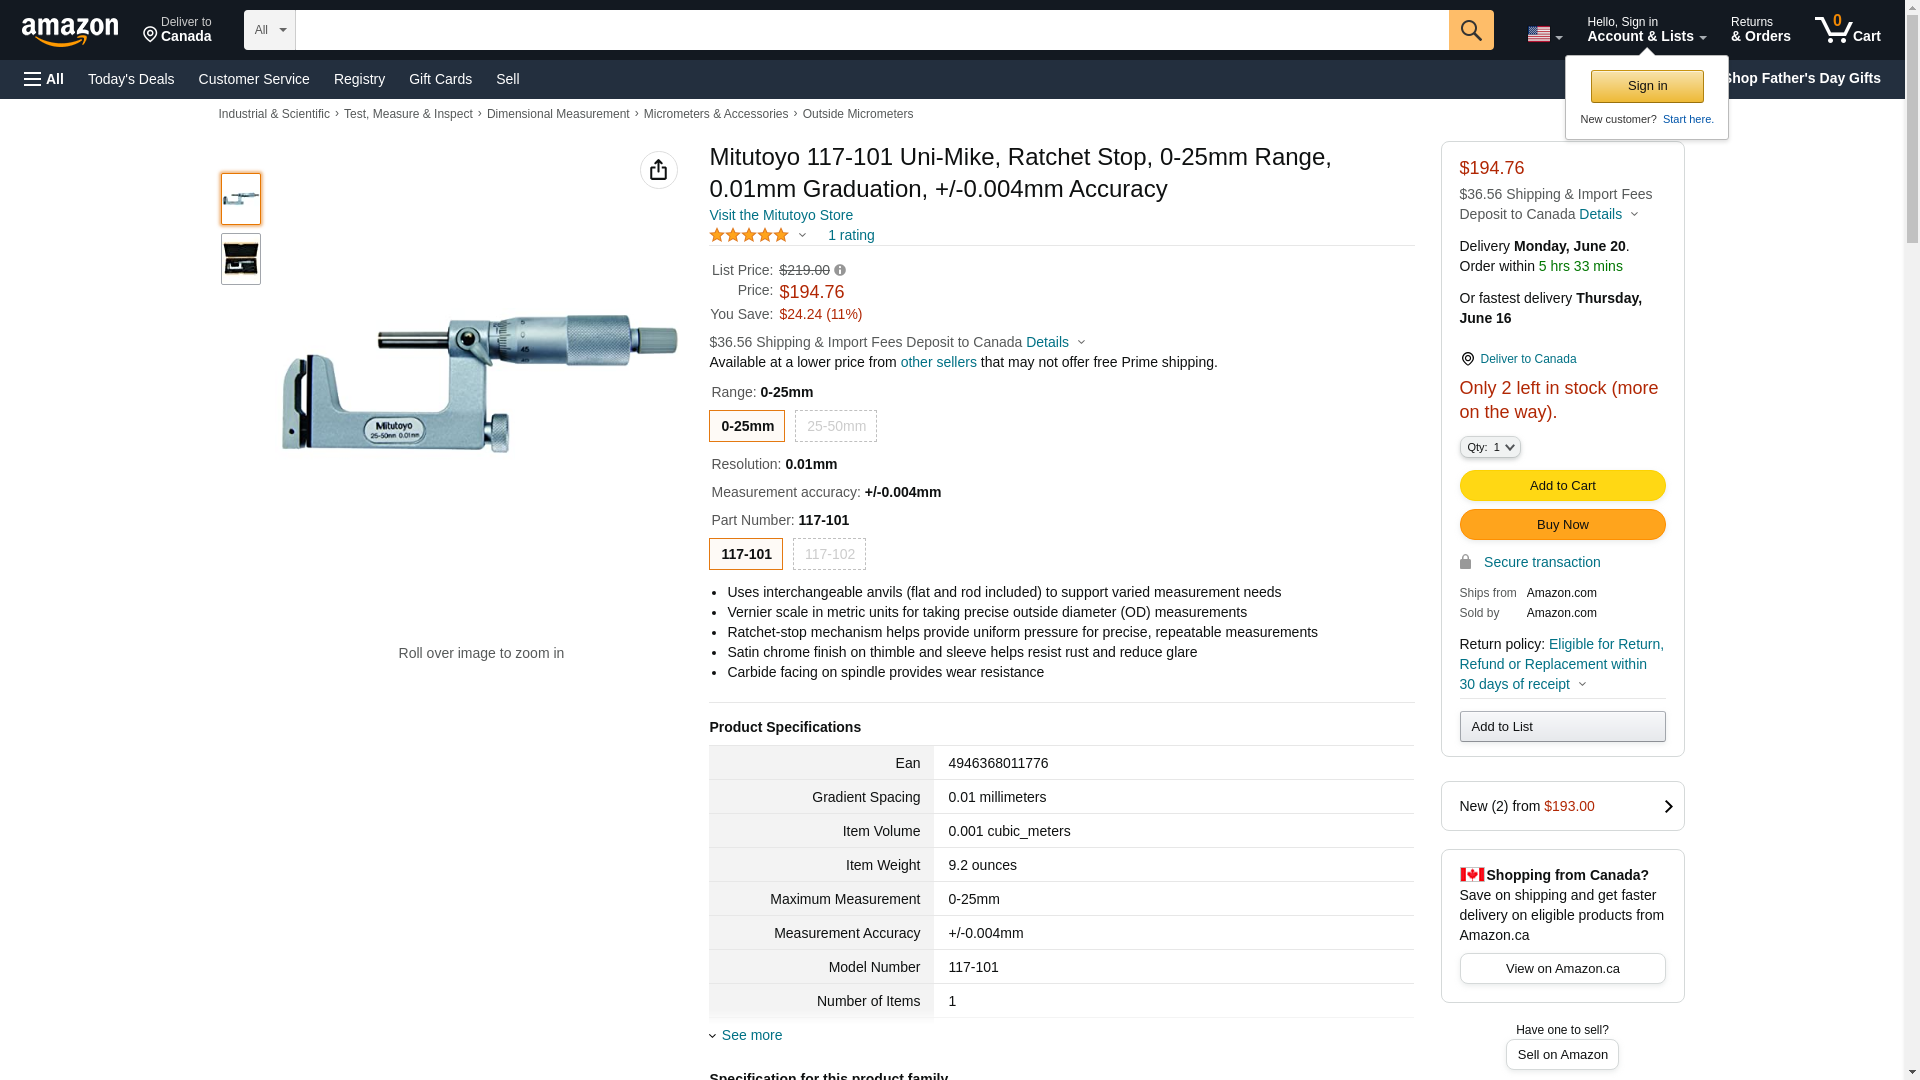Expand See more product specifications
This screenshot has height=1080, width=1920.
click(751, 1035)
